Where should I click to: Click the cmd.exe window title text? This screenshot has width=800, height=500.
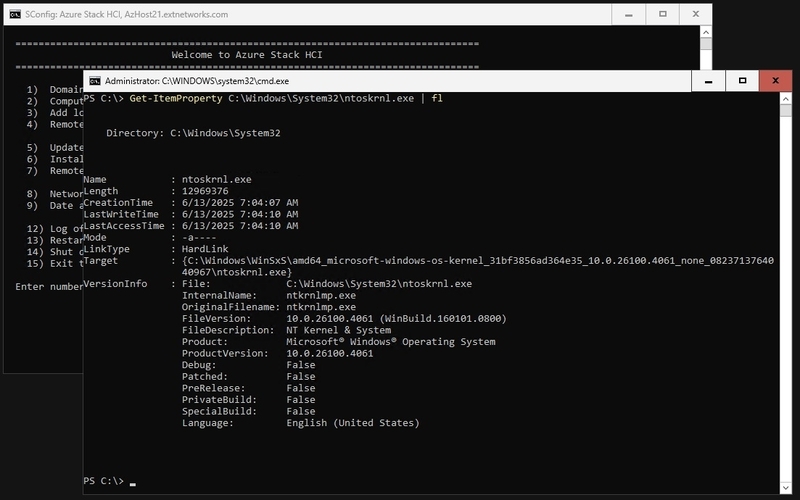[197, 81]
